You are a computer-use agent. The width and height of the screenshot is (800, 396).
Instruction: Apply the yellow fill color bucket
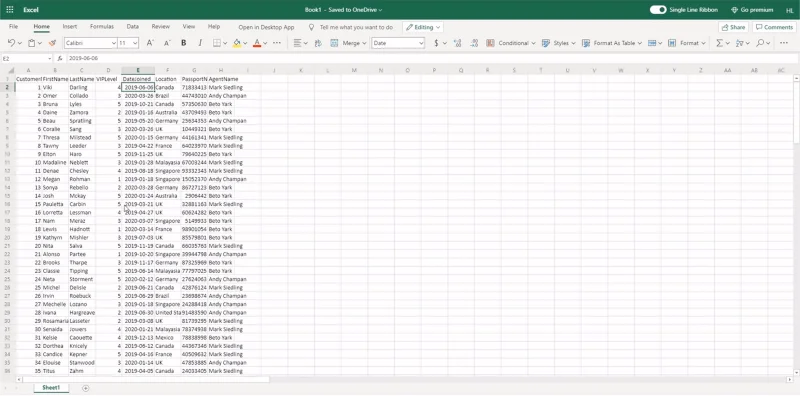(237, 43)
